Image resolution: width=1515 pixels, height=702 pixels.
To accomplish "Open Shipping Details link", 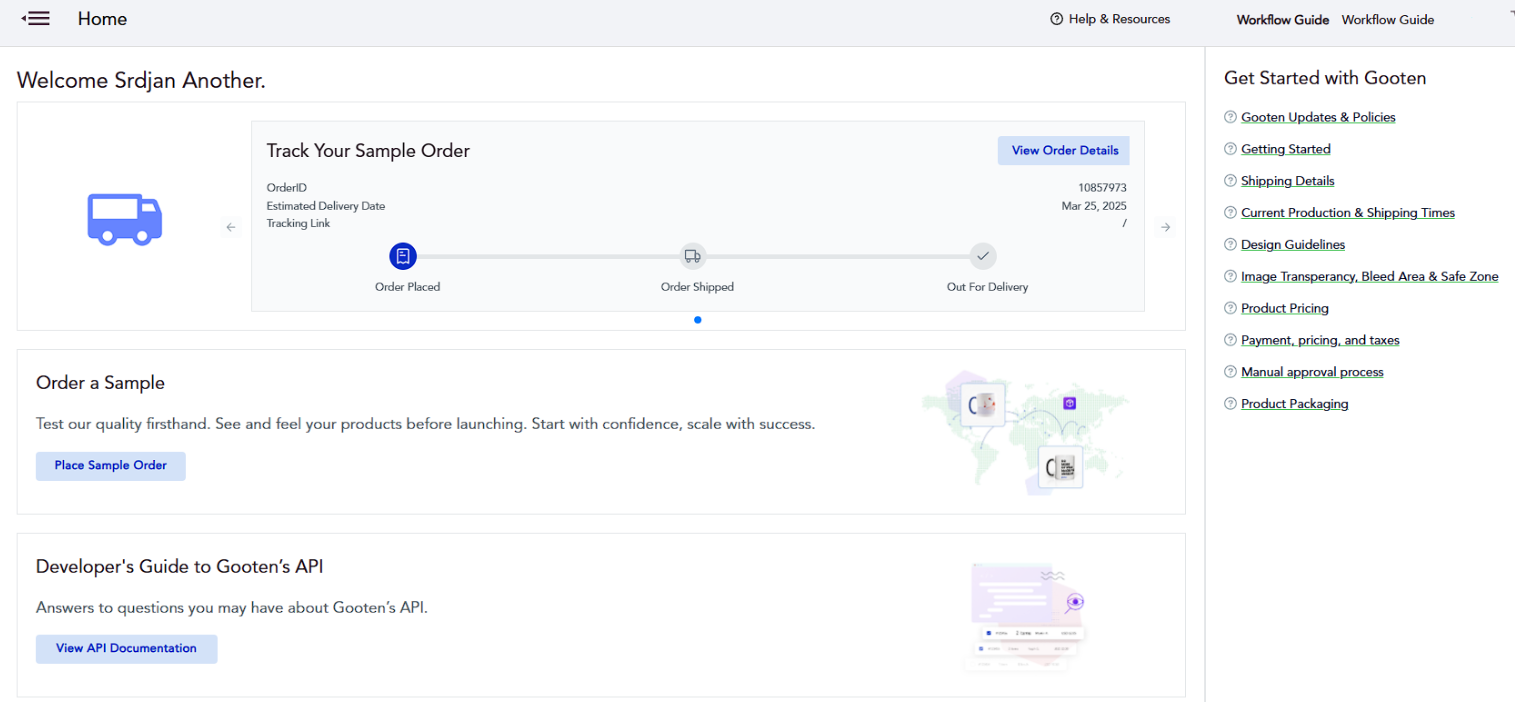I will coord(1288,181).
